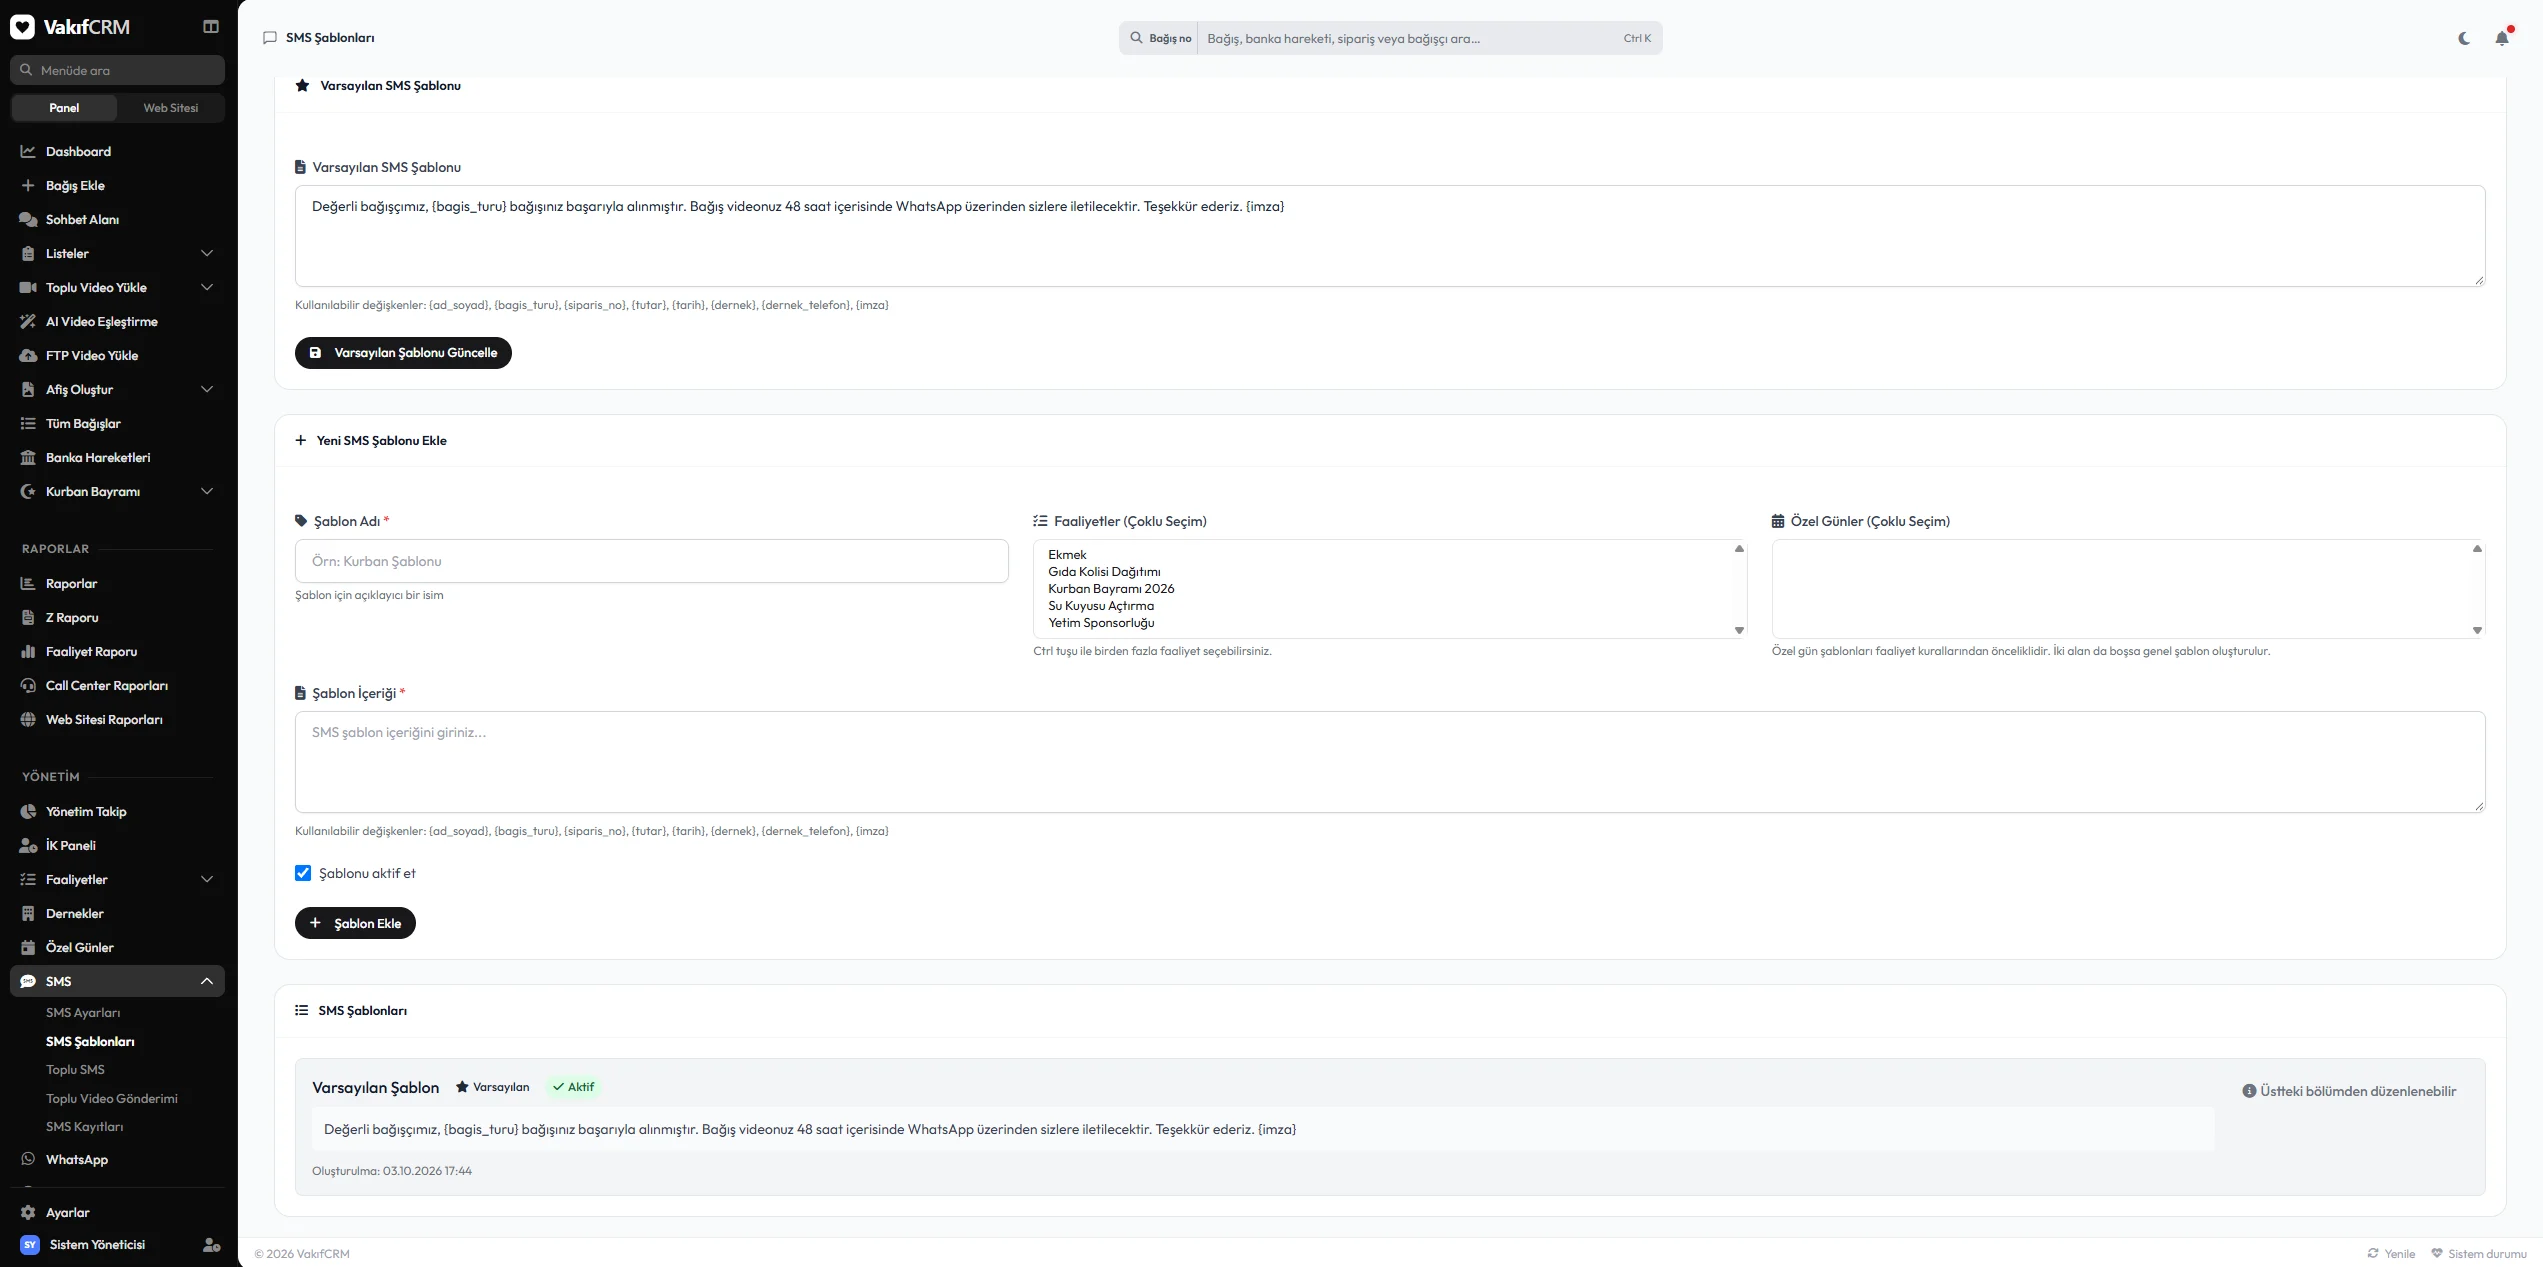Switch to Web Sitesi tab
Viewport: 2543px width, 1267px height.
pos(170,108)
